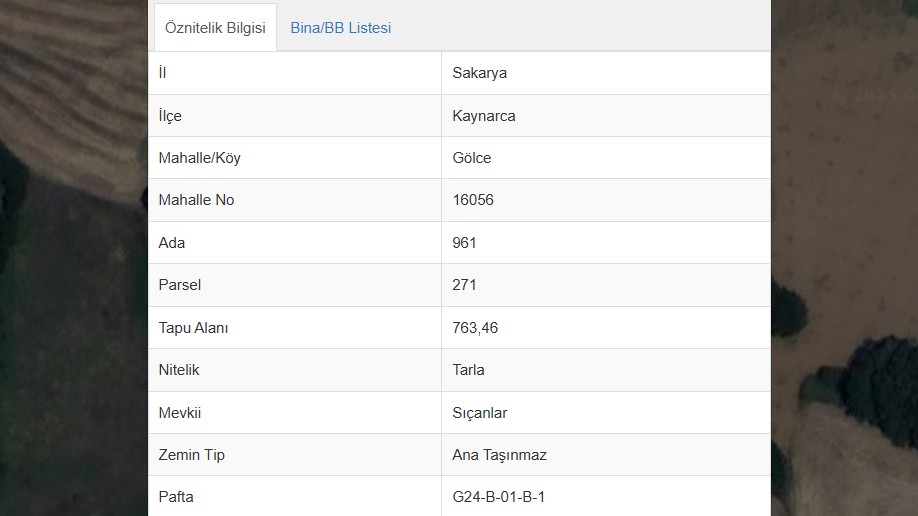918x516 pixels.
Task: Click the Mahalle No value 16056
Action: (x=472, y=200)
